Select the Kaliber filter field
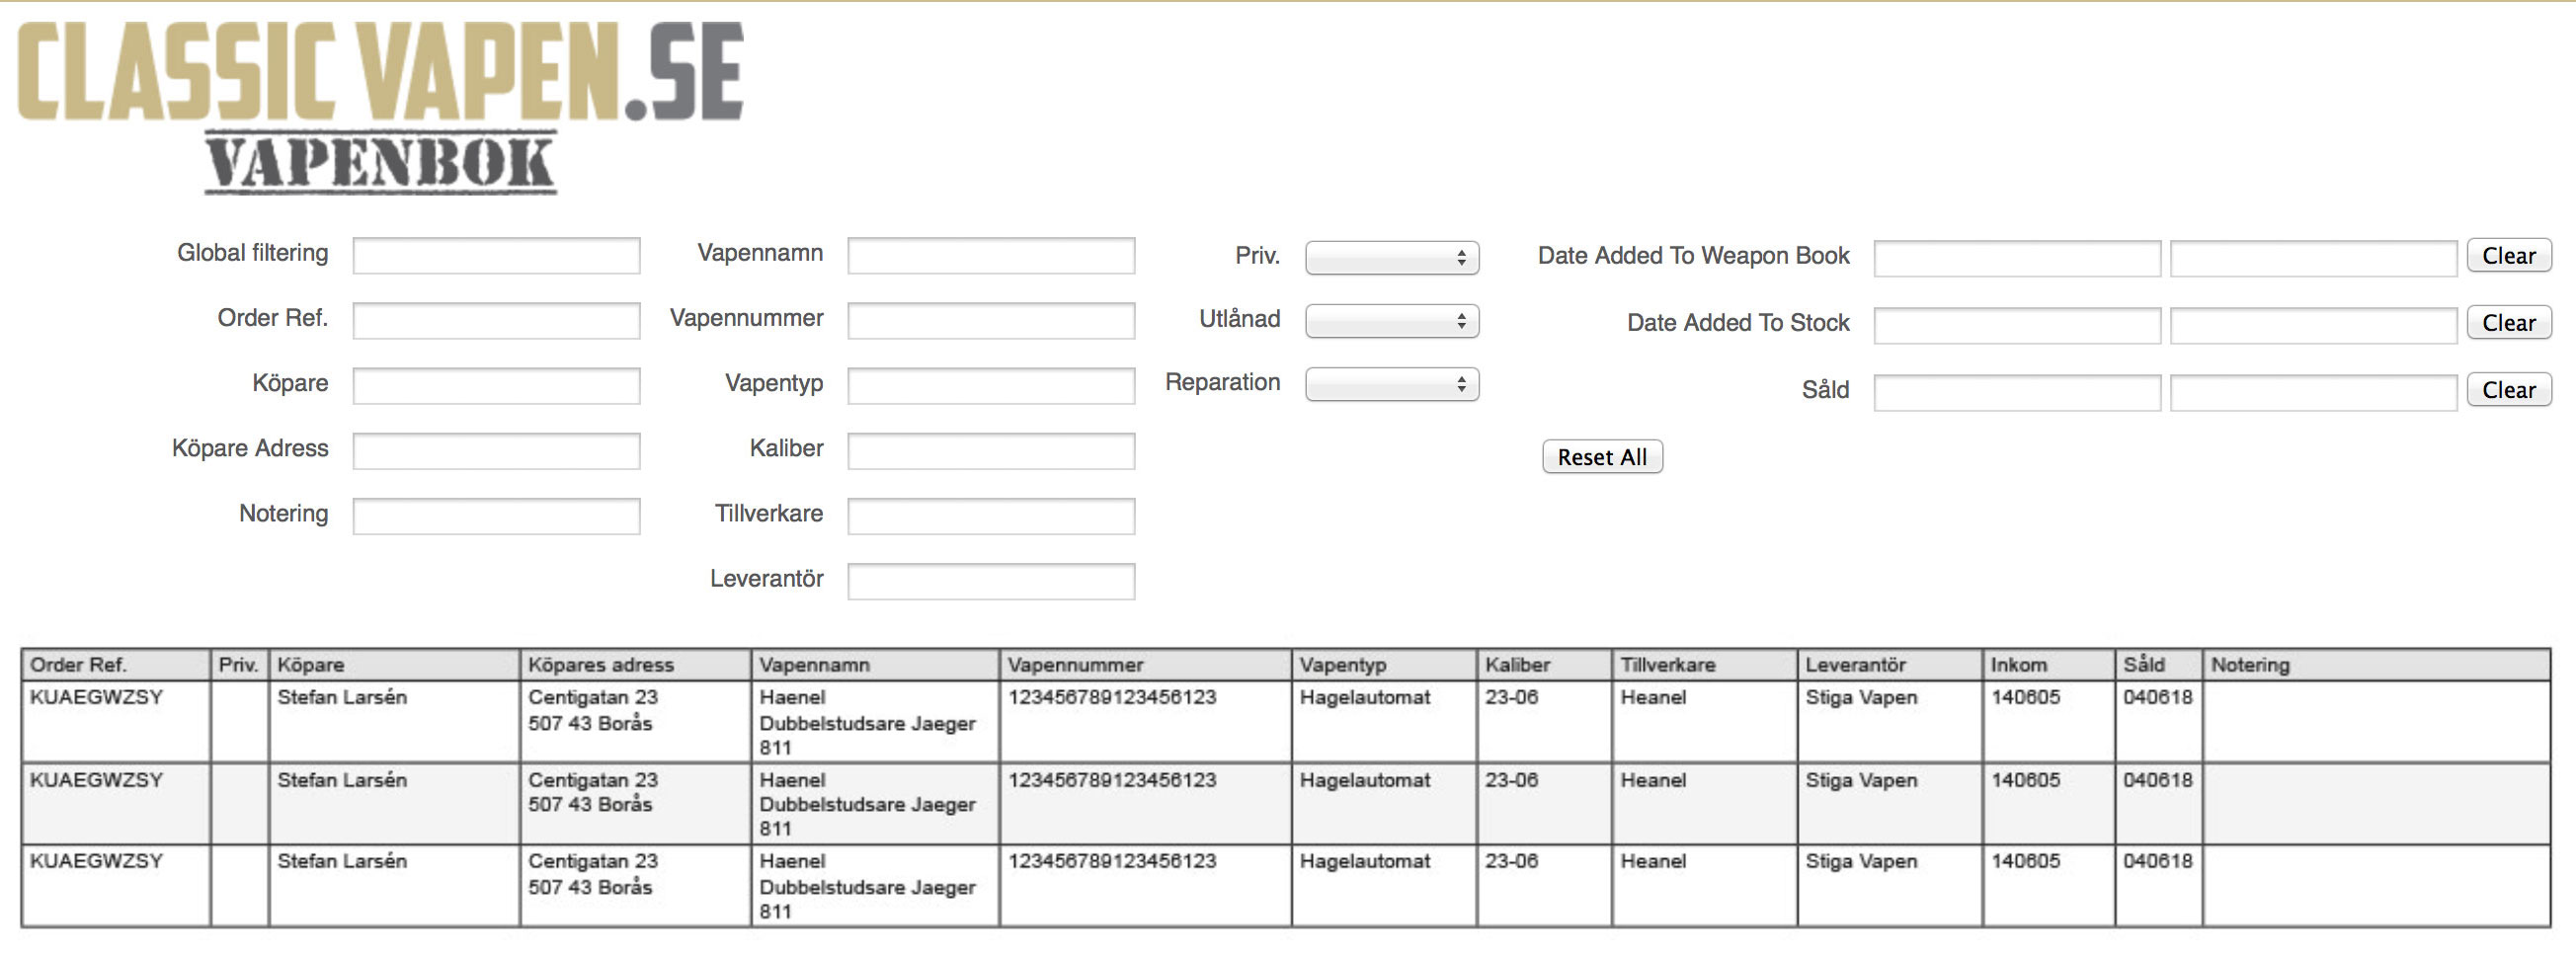This screenshot has width=2576, height=957. click(990, 451)
